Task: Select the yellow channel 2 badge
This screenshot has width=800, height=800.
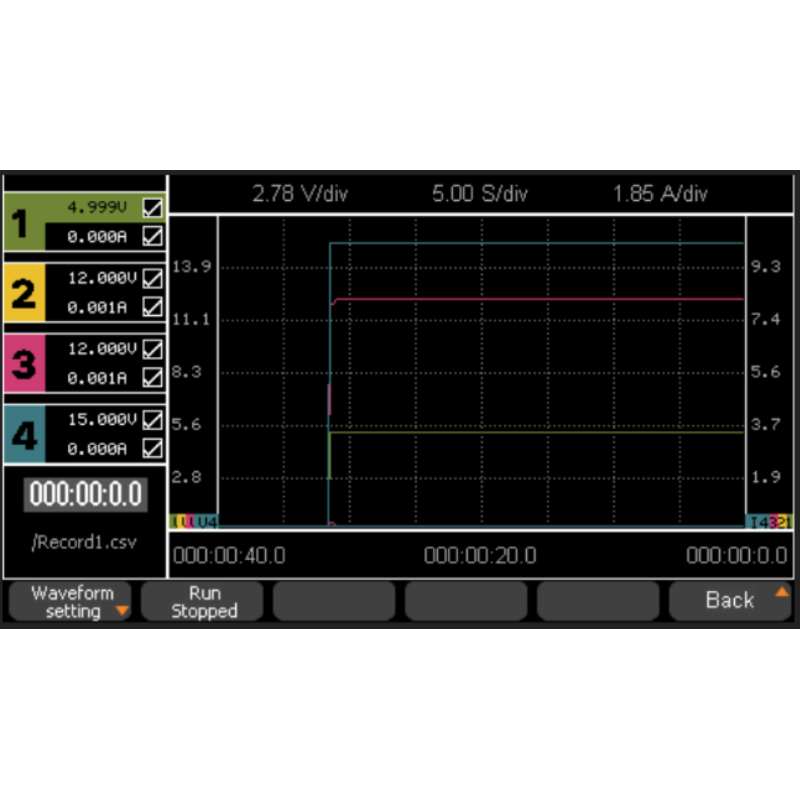Action: tap(24, 293)
